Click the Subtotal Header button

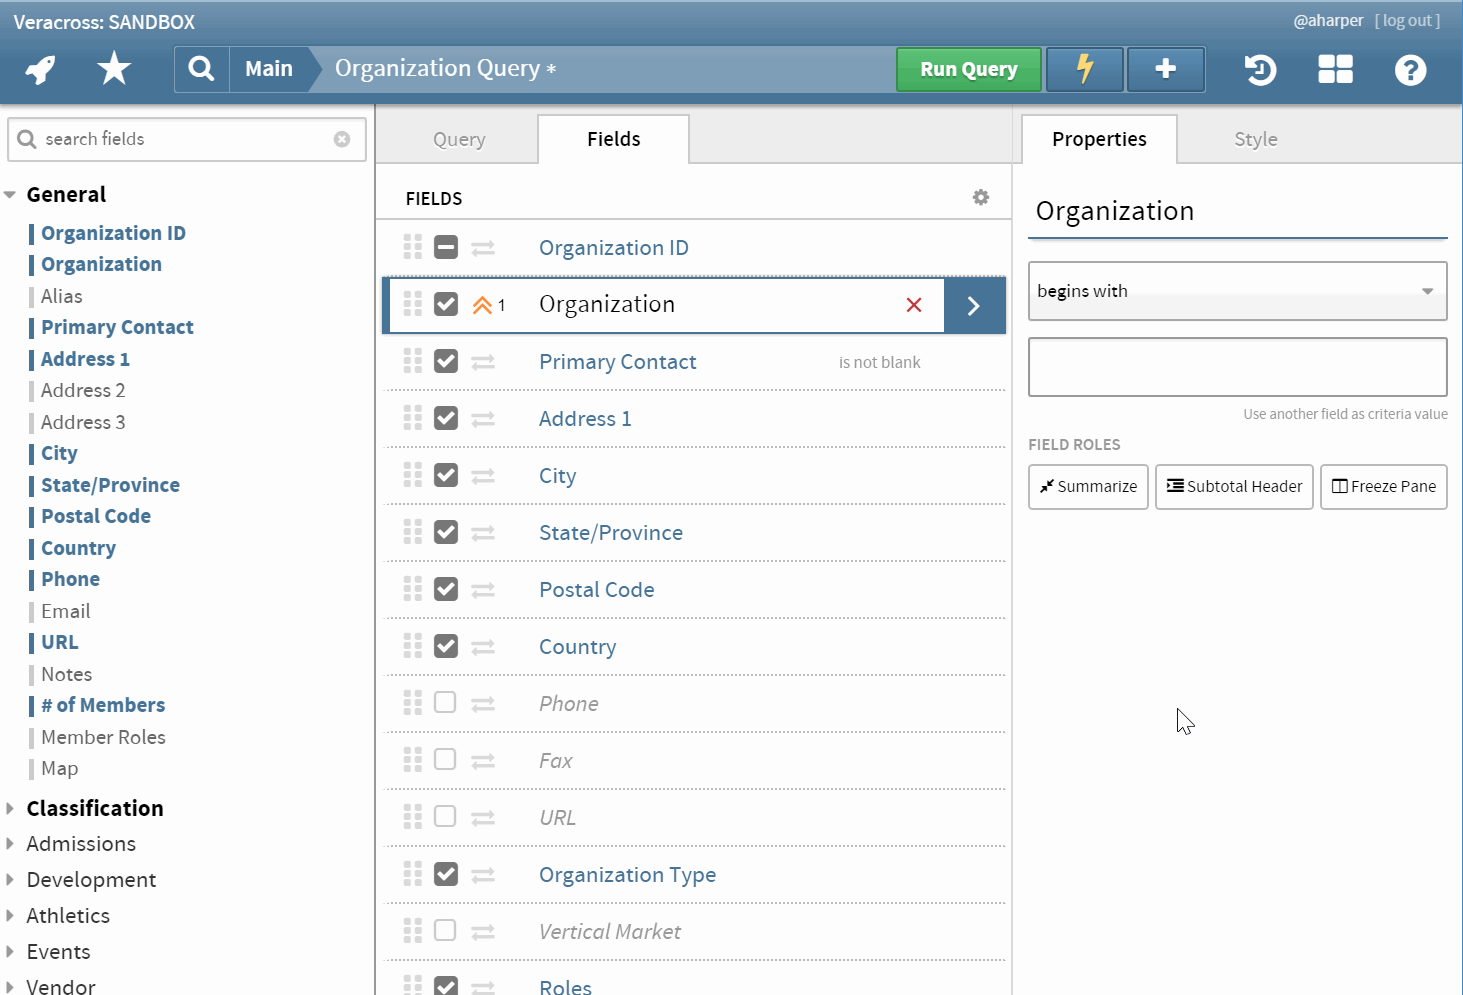[1234, 487]
